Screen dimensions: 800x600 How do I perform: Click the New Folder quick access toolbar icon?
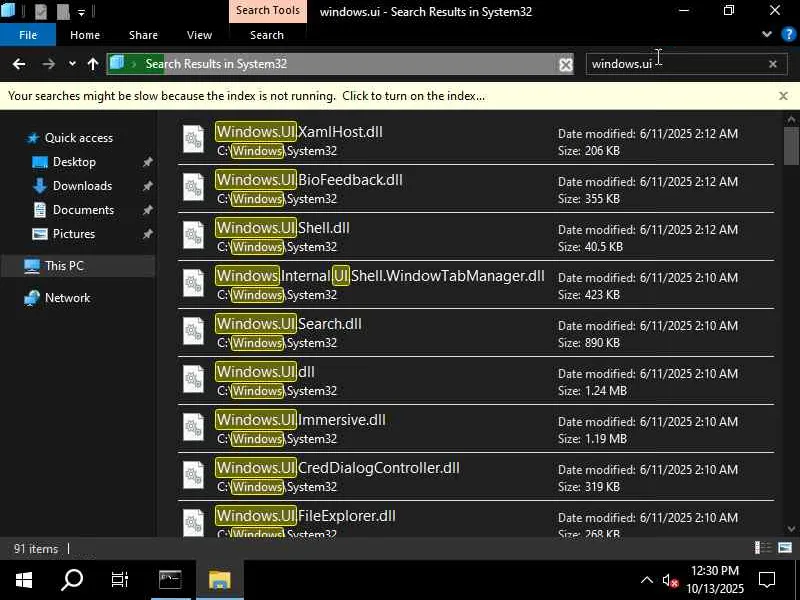pyautogui.click(x=63, y=11)
